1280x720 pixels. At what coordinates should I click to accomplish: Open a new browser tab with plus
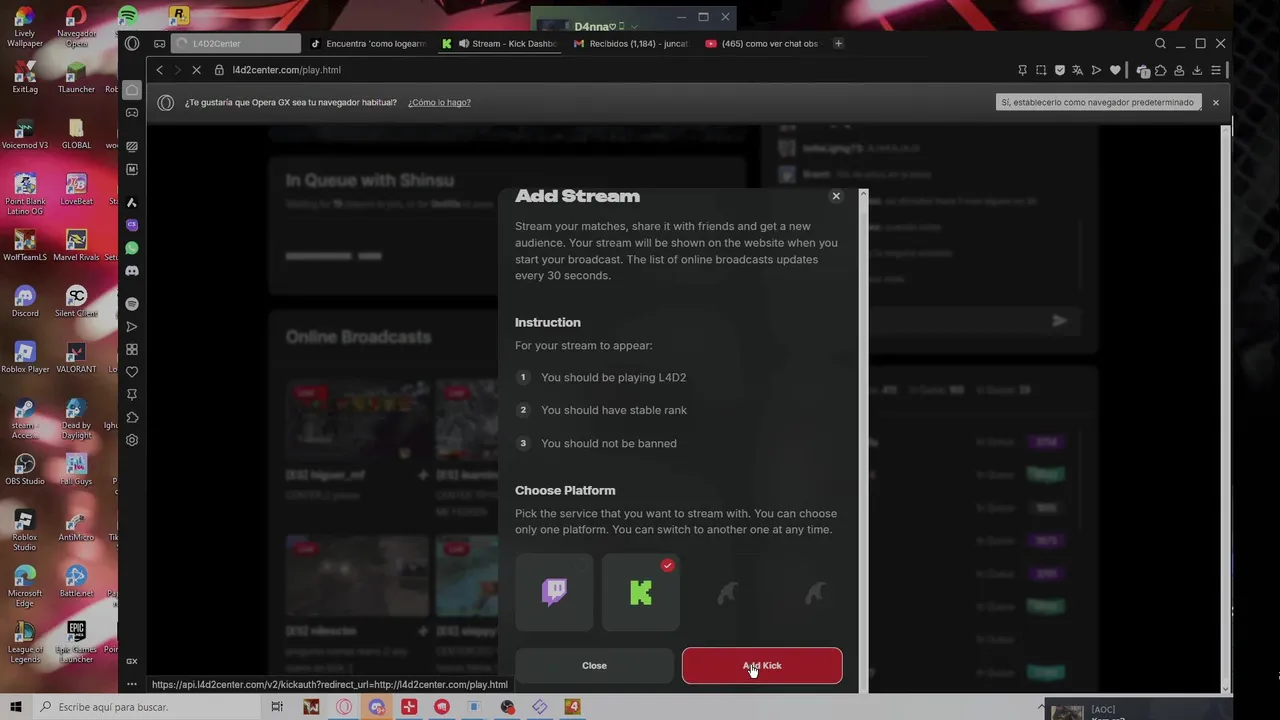(838, 43)
